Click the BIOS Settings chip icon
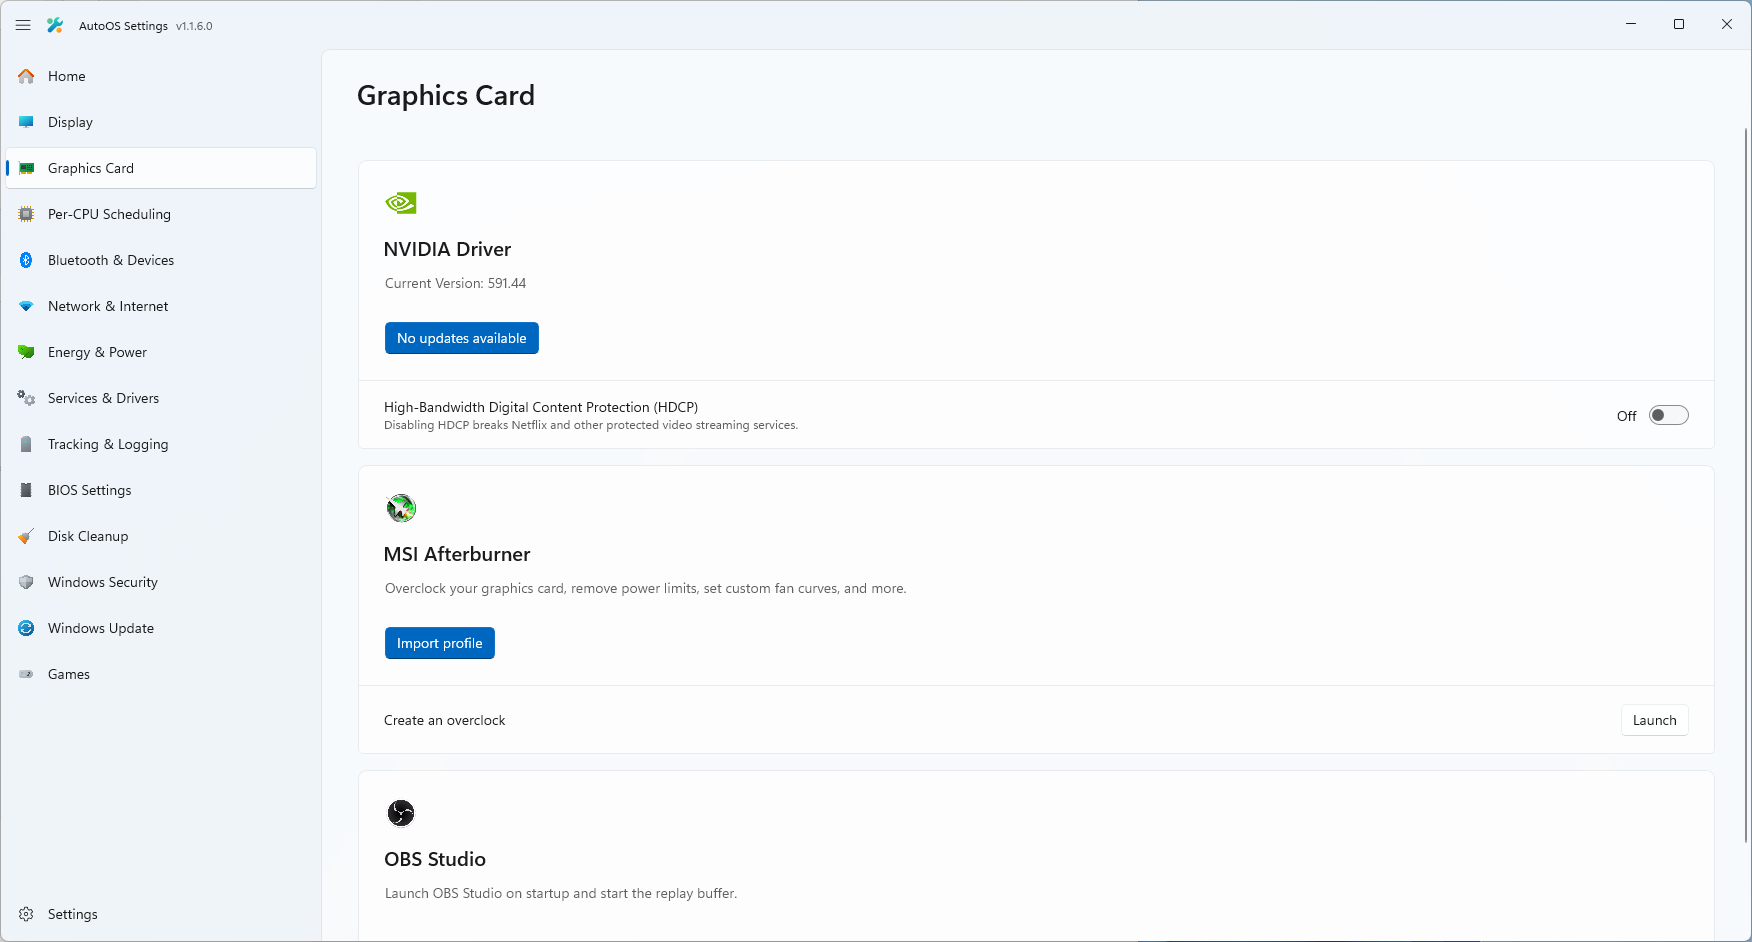1752x942 pixels. click(26, 490)
